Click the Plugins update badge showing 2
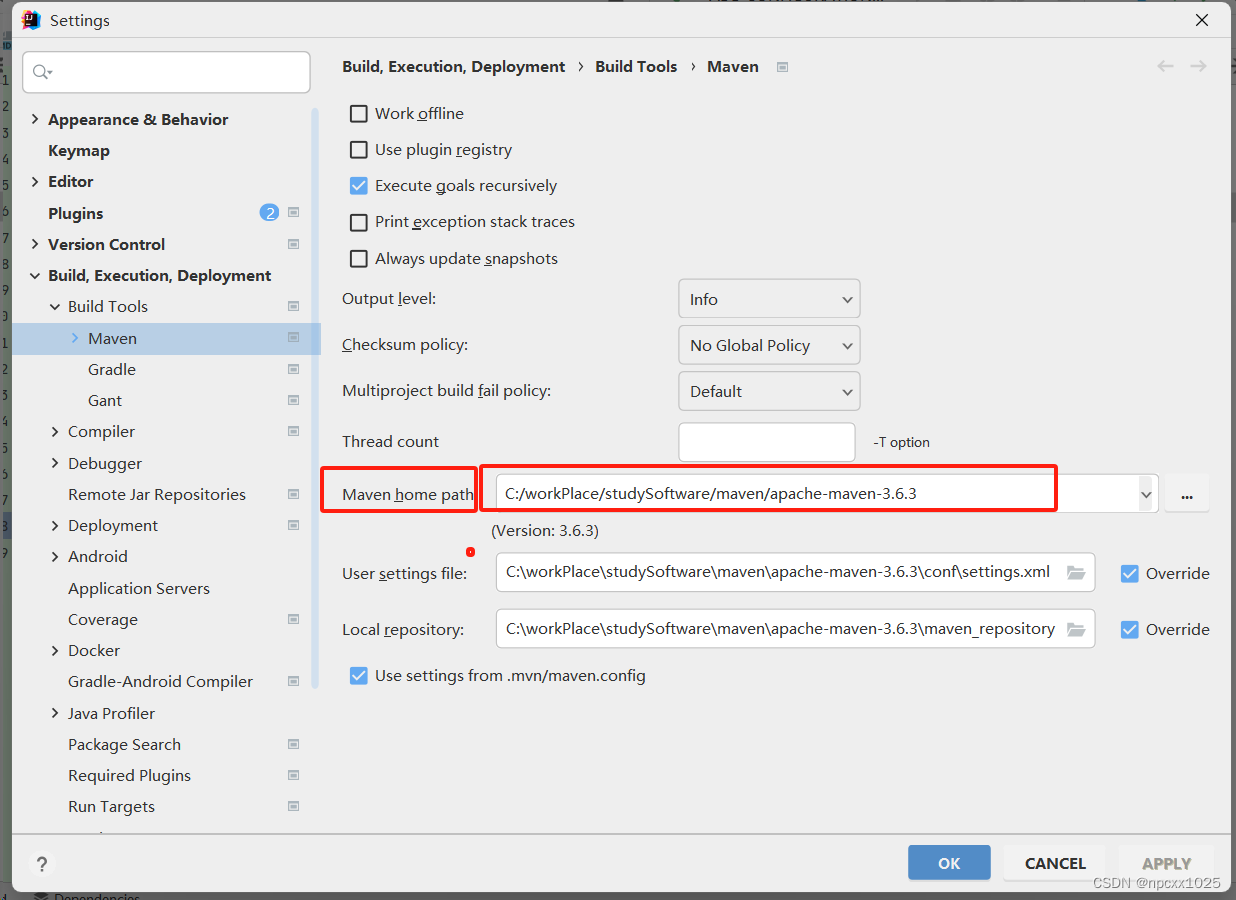Viewport: 1236px width, 900px height. [x=269, y=212]
